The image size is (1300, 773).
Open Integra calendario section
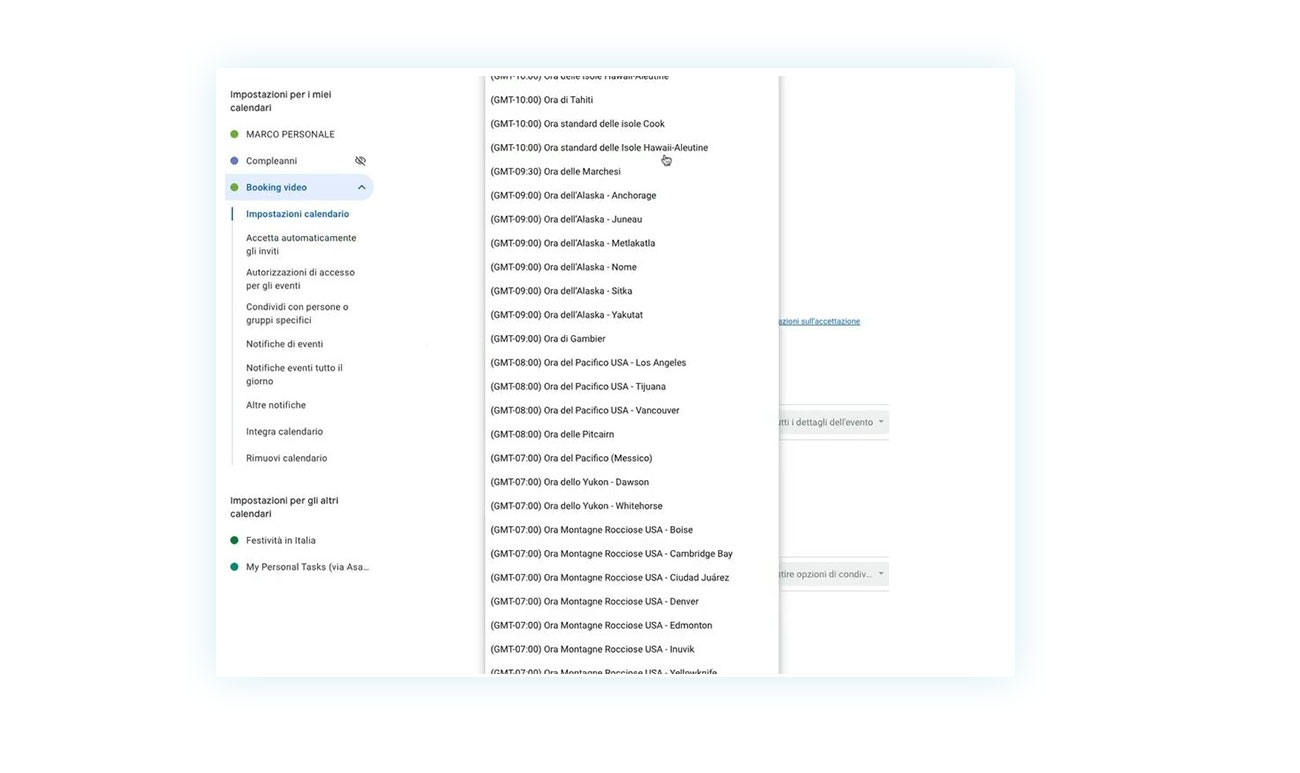(284, 432)
